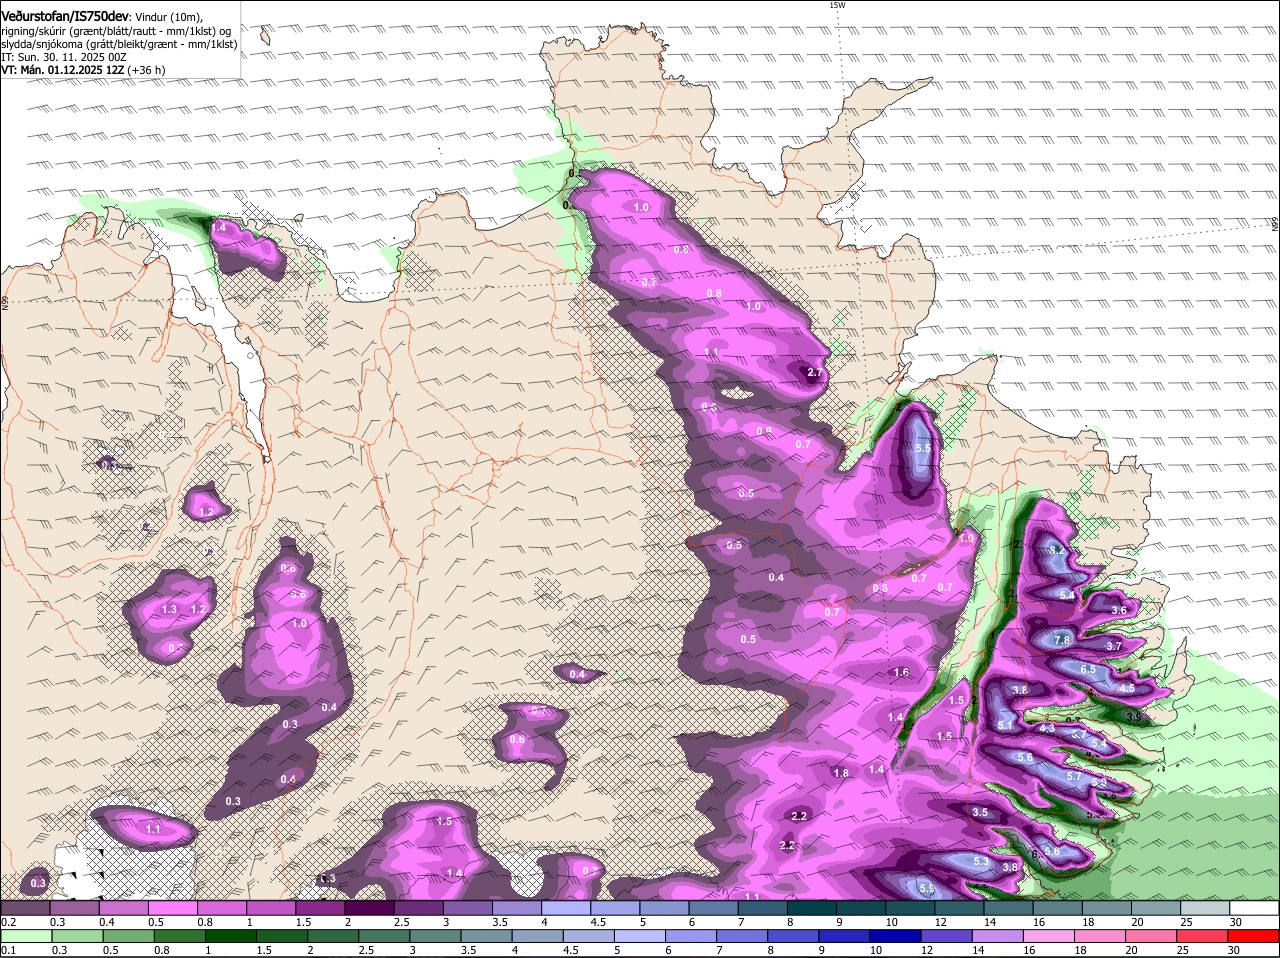The height and width of the screenshot is (958, 1280).
Task: Click the 'slydda/snjókoma' legend description line
Action: pos(119,44)
